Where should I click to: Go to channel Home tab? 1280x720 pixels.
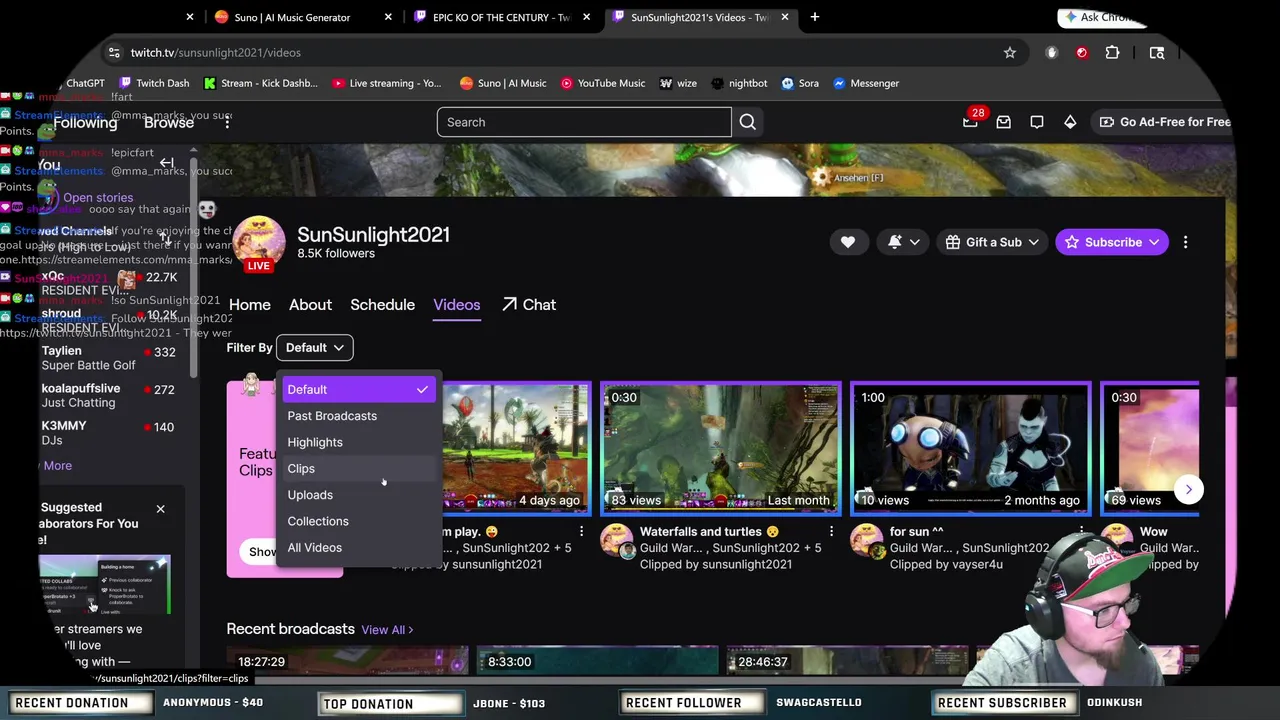250,305
